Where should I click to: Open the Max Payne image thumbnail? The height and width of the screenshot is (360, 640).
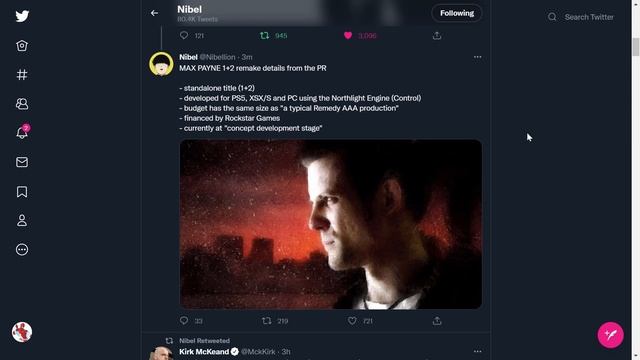331,224
